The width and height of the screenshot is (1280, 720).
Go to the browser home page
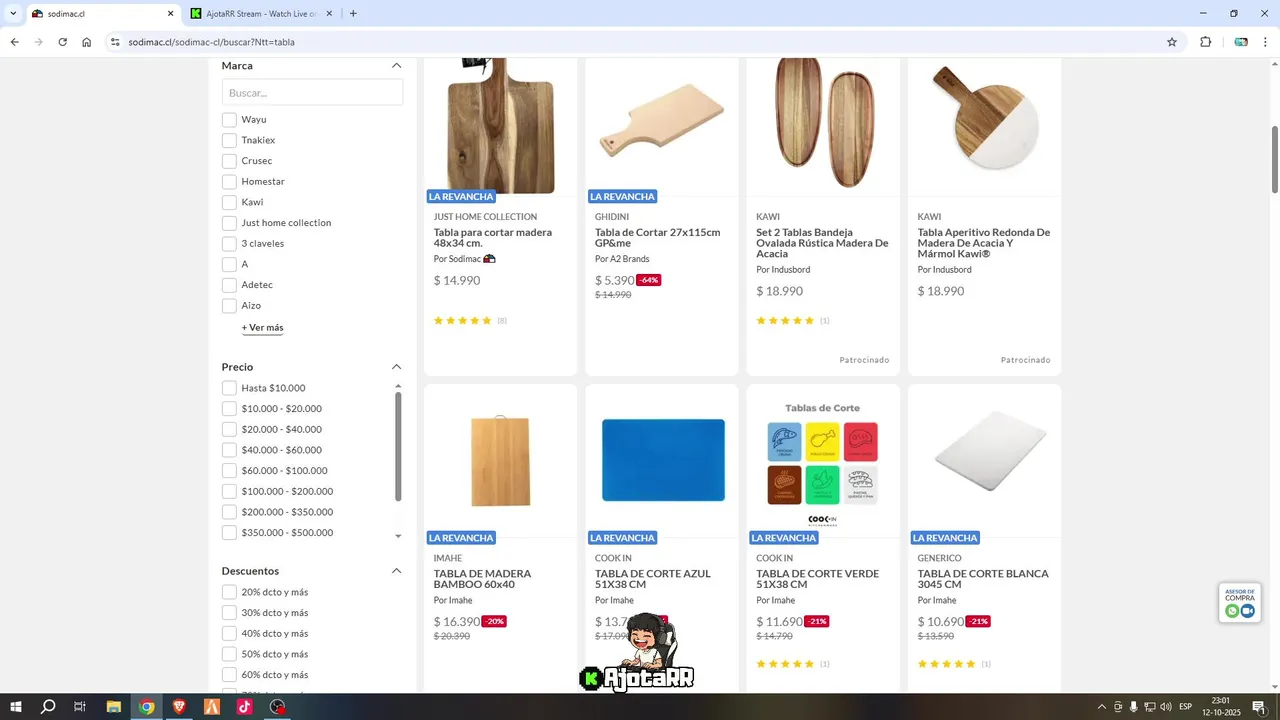pyautogui.click(x=87, y=42)
